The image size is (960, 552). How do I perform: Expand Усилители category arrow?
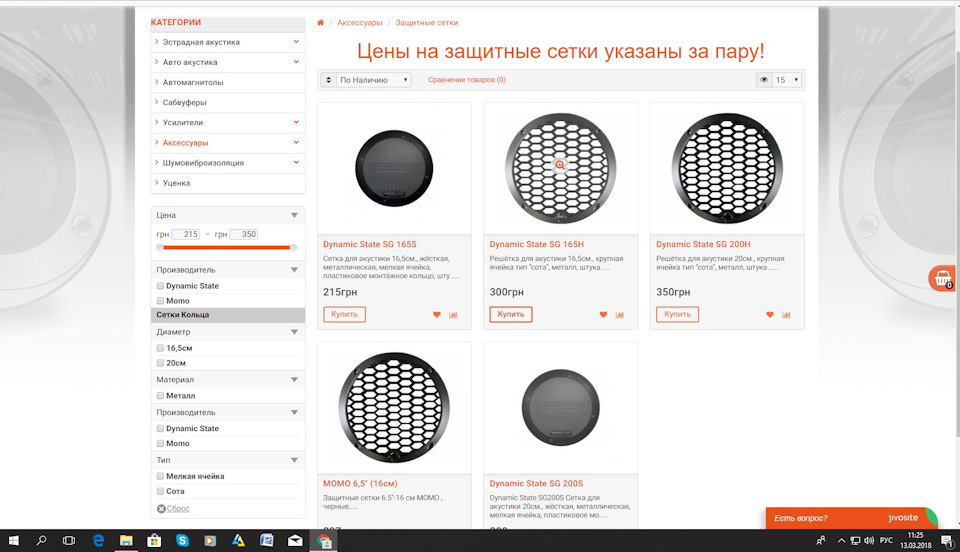coord(296,122)
